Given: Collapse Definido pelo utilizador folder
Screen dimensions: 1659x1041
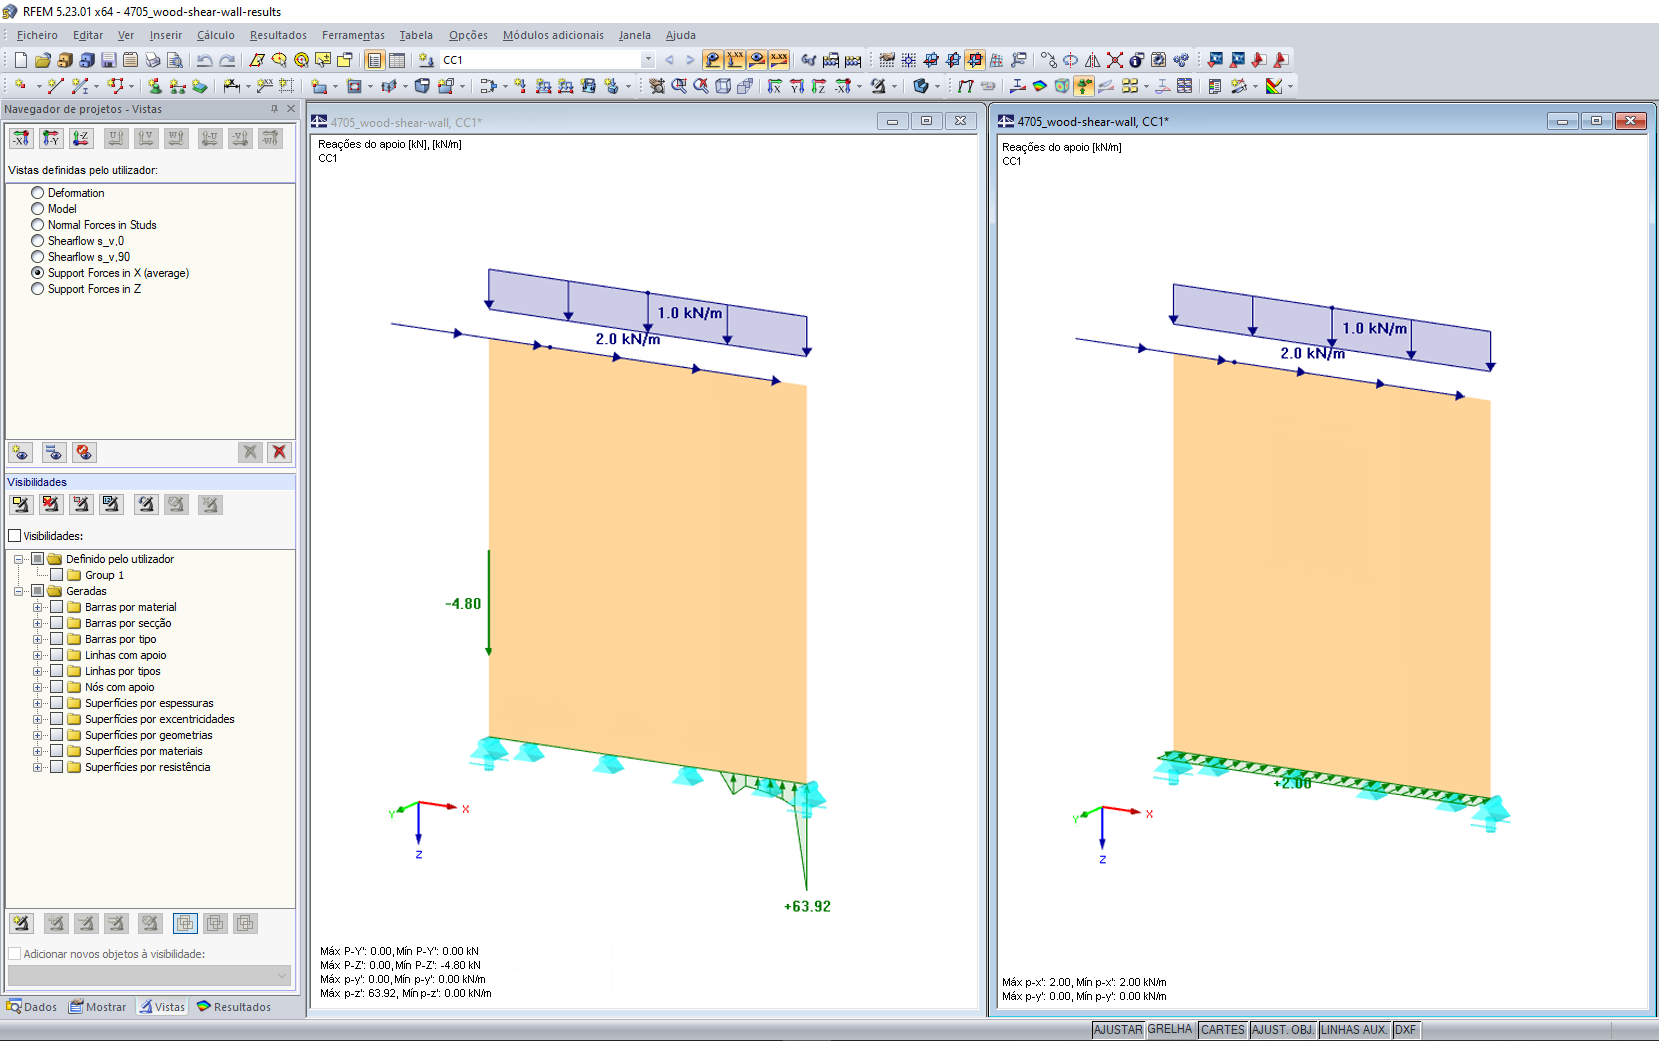Looking at the screenshot, I should [19, 559].
